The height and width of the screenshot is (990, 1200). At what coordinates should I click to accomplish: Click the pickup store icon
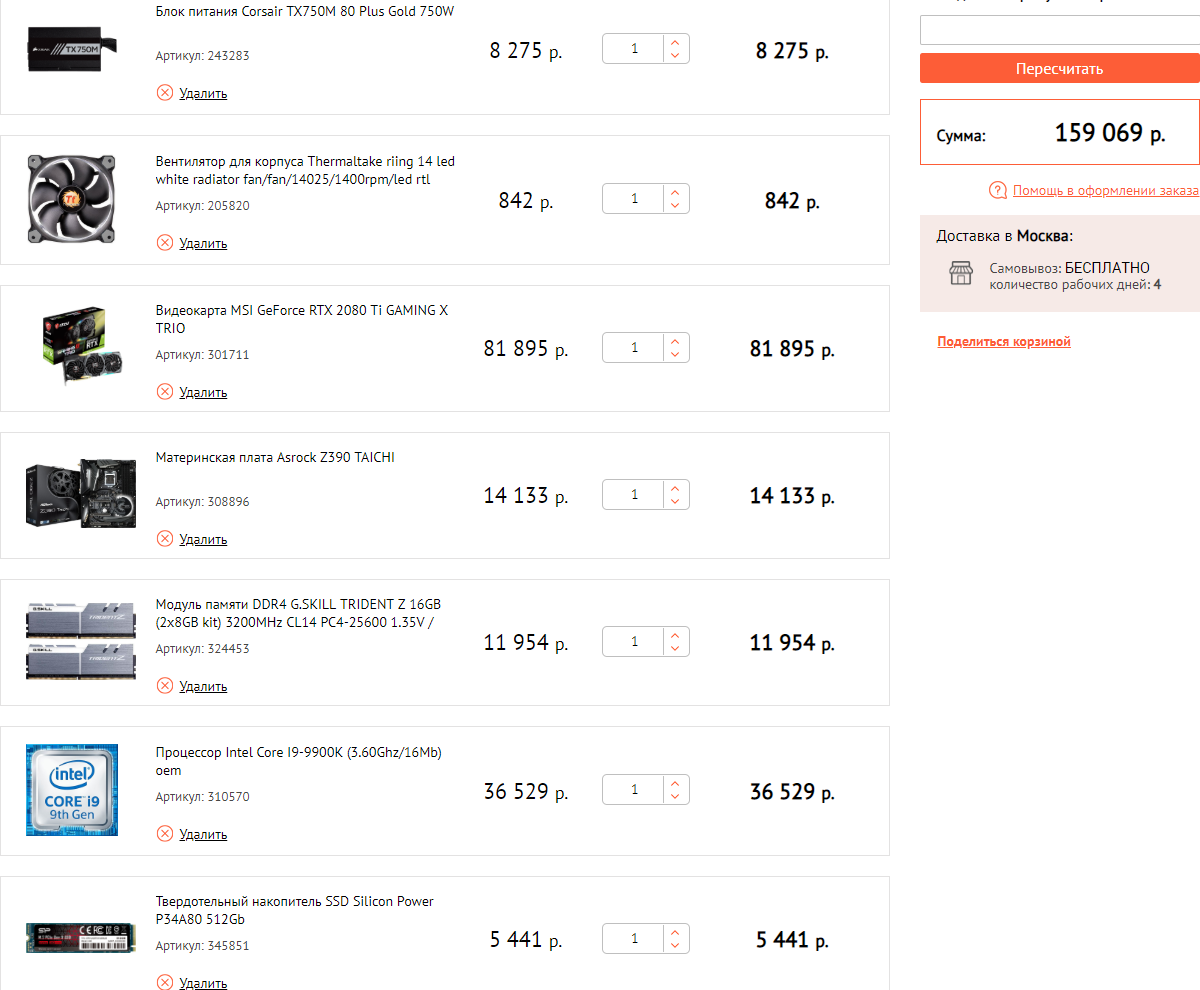(x=960, y=274)
